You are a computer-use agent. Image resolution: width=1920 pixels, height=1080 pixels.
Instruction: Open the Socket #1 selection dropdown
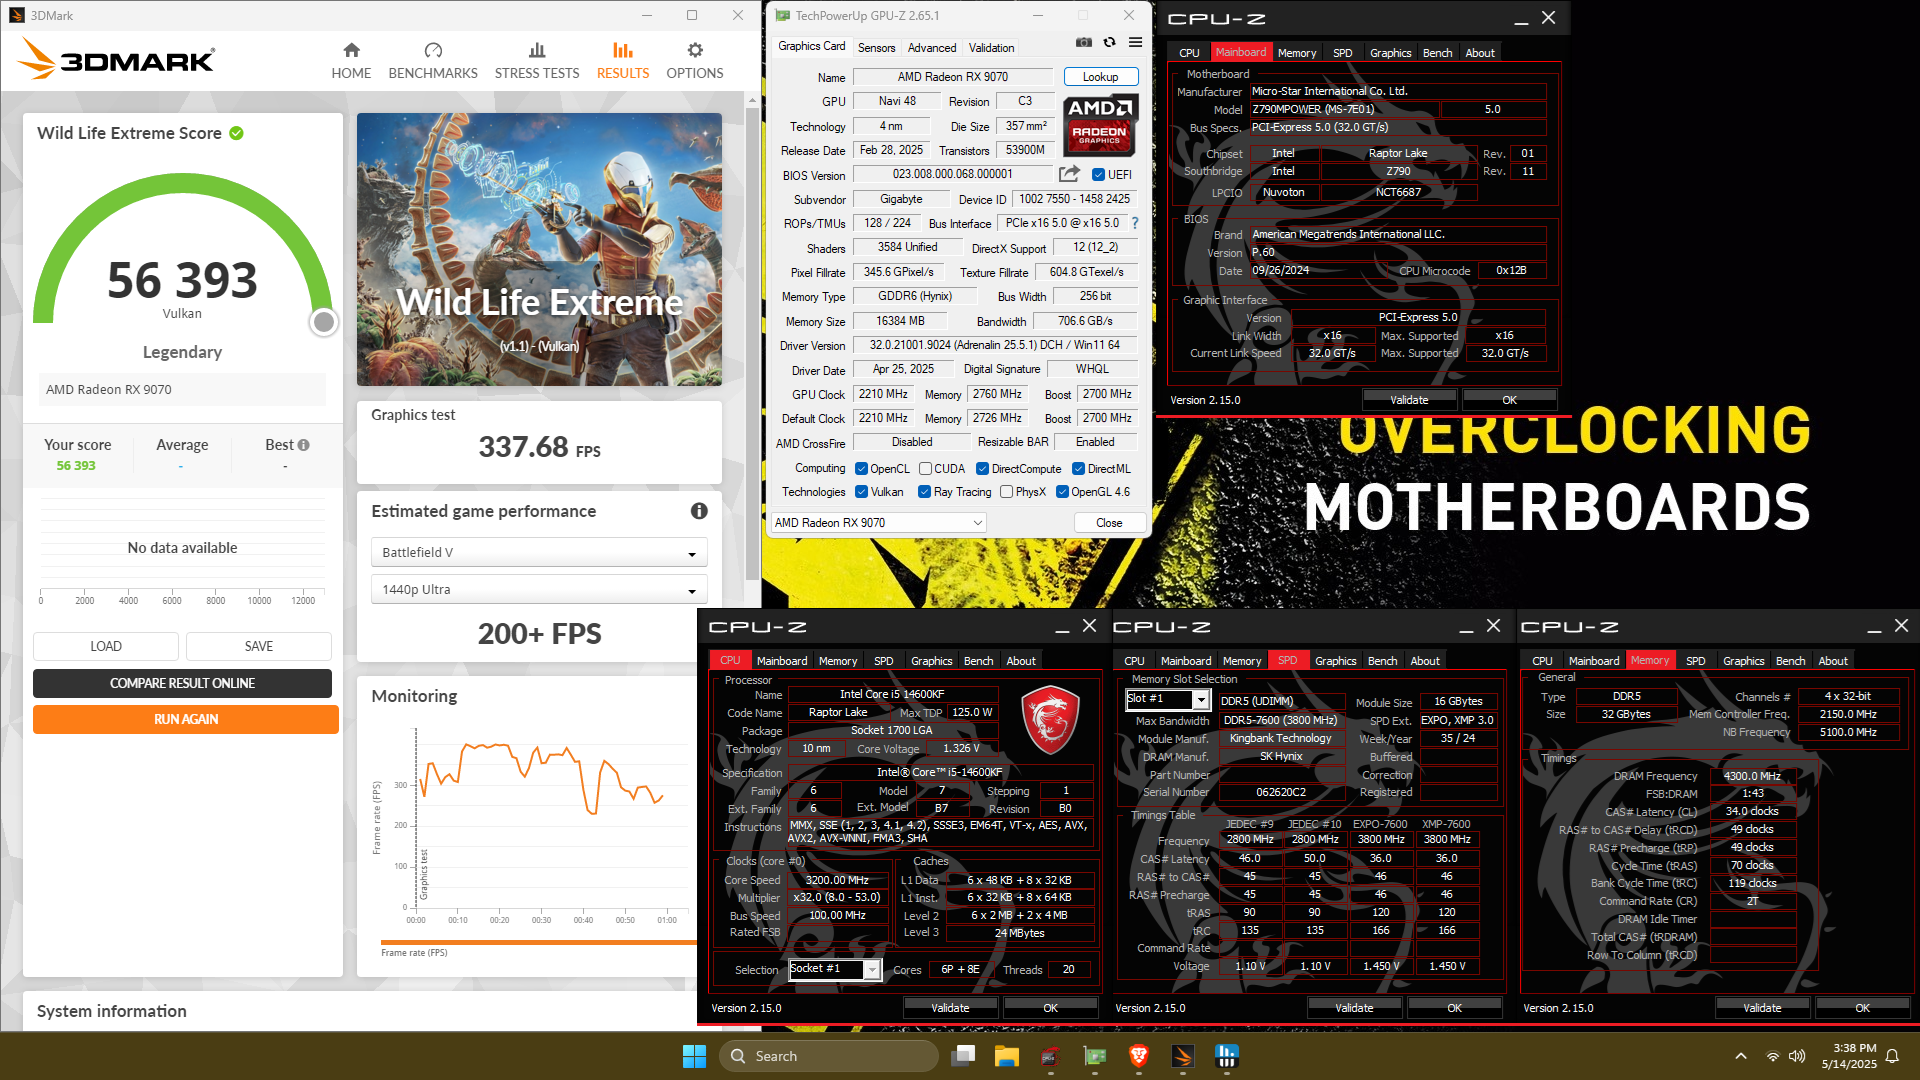point(835,969)
